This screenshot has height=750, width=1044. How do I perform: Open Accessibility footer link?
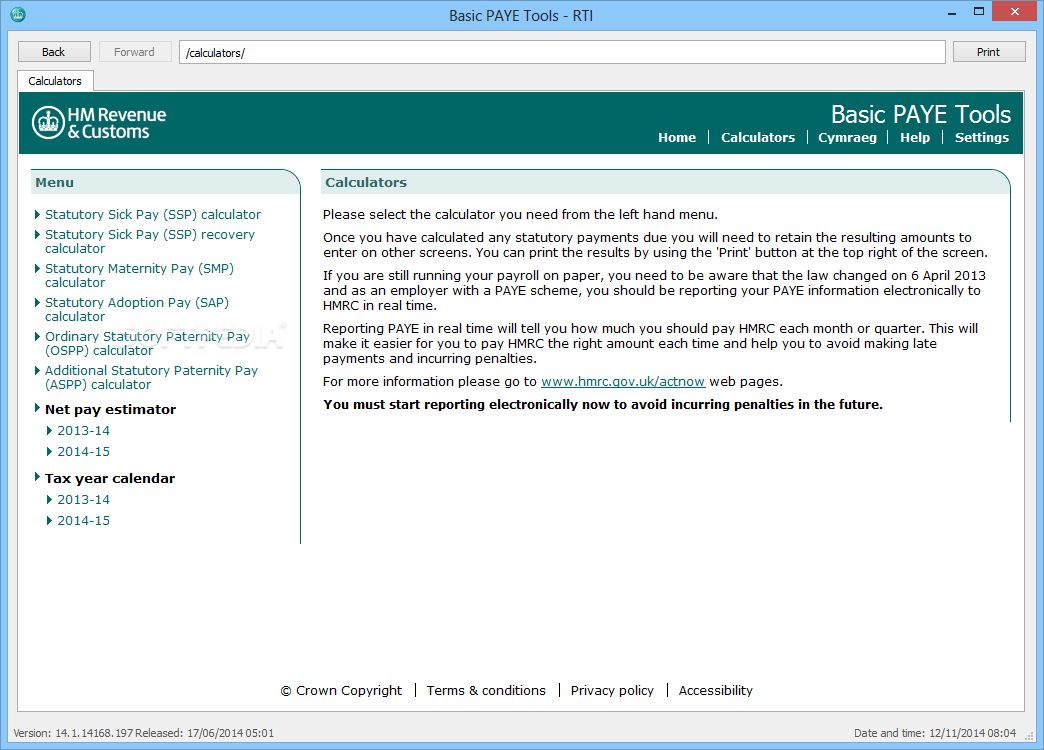tap(716, 691)
